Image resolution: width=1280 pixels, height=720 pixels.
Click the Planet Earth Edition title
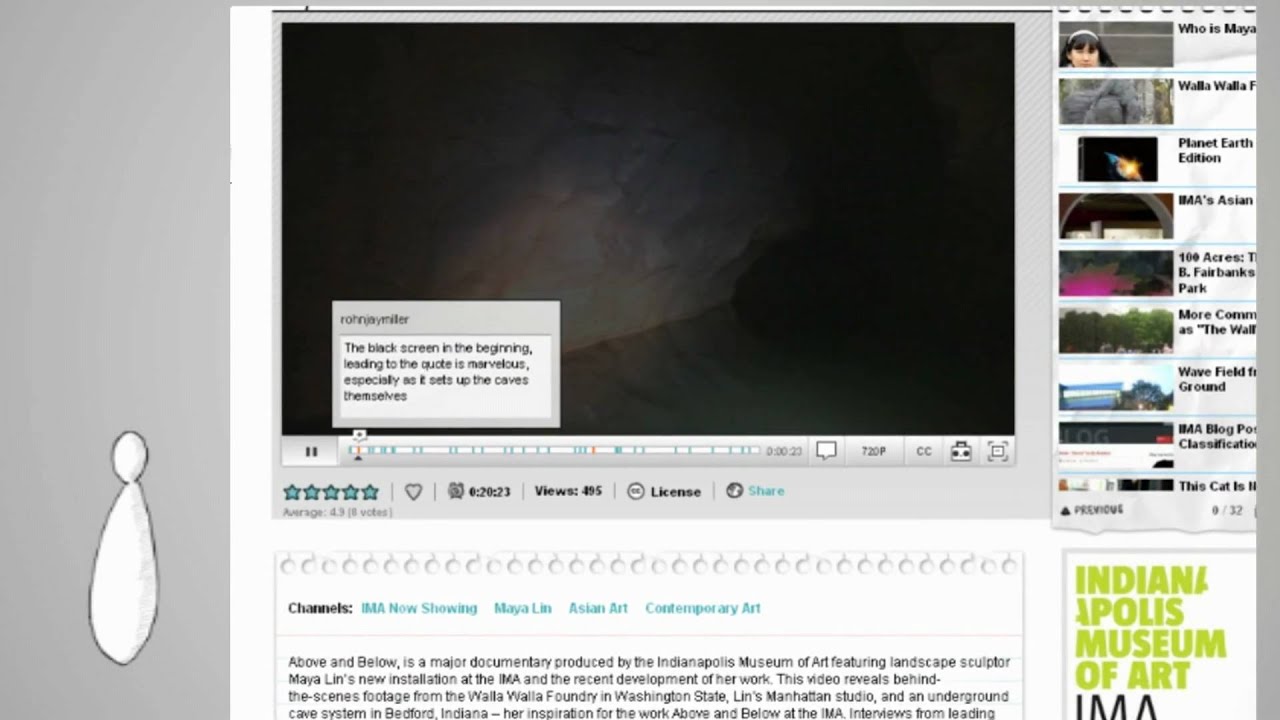[1215, 150]
